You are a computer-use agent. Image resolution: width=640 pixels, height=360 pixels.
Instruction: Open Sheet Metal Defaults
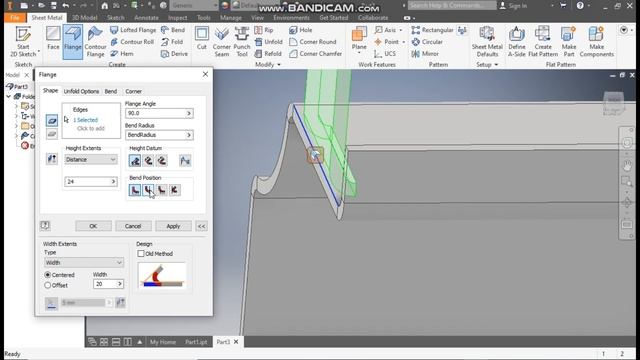point(487,41)
